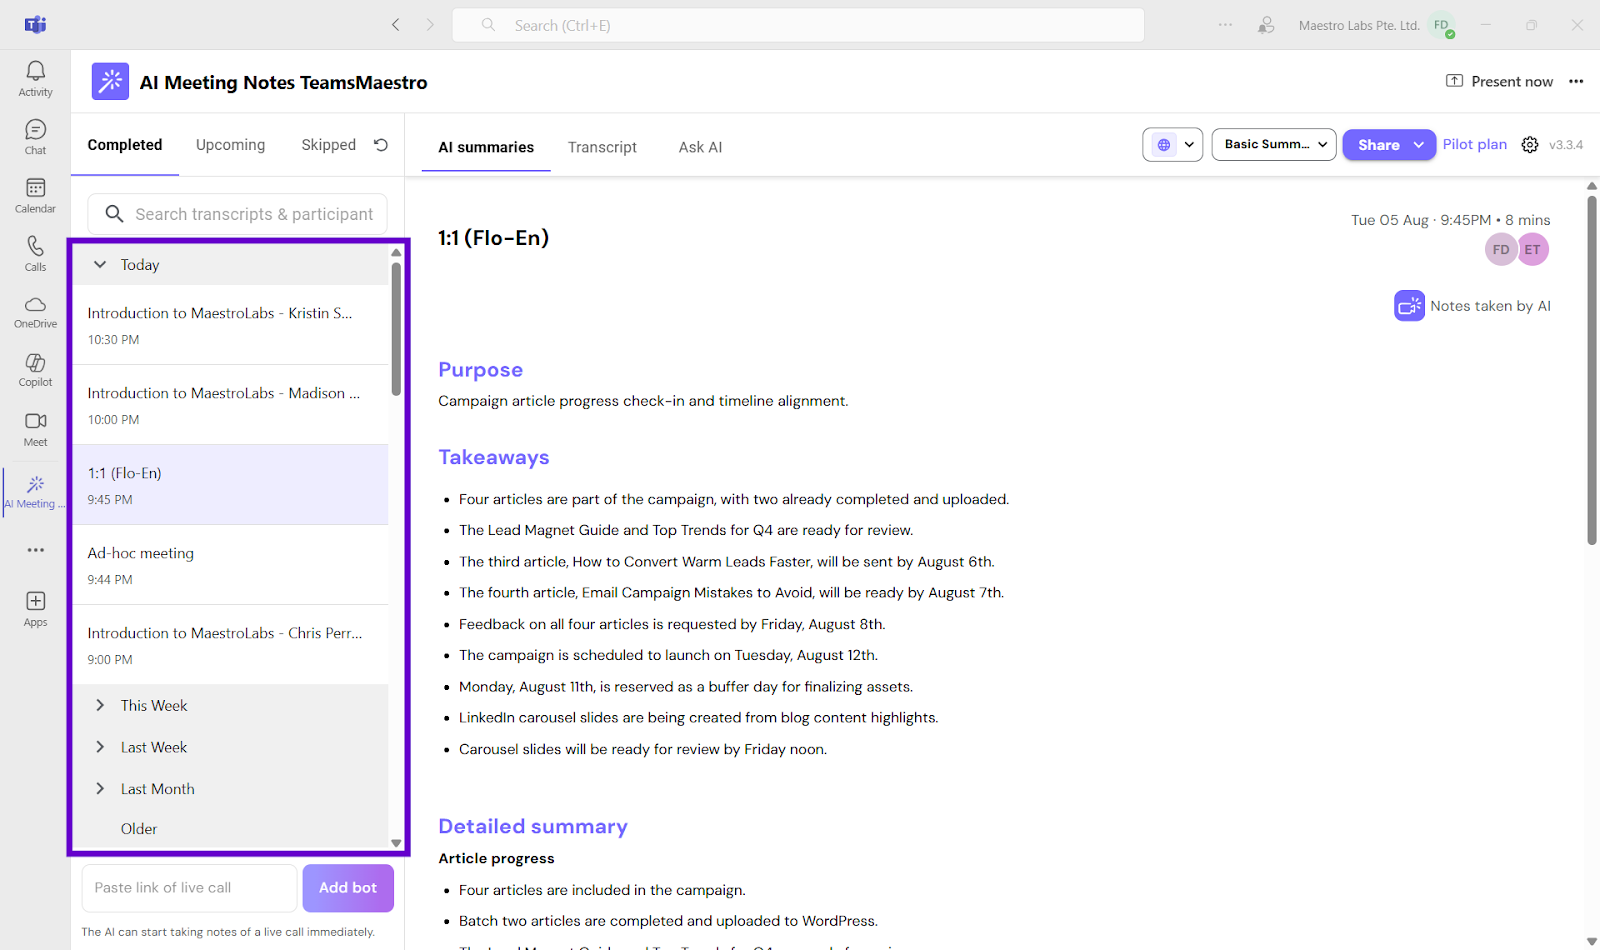Open the Pilot plan link
Viewport: 1600px width, 950px height.
click(x=1474, y=145)
